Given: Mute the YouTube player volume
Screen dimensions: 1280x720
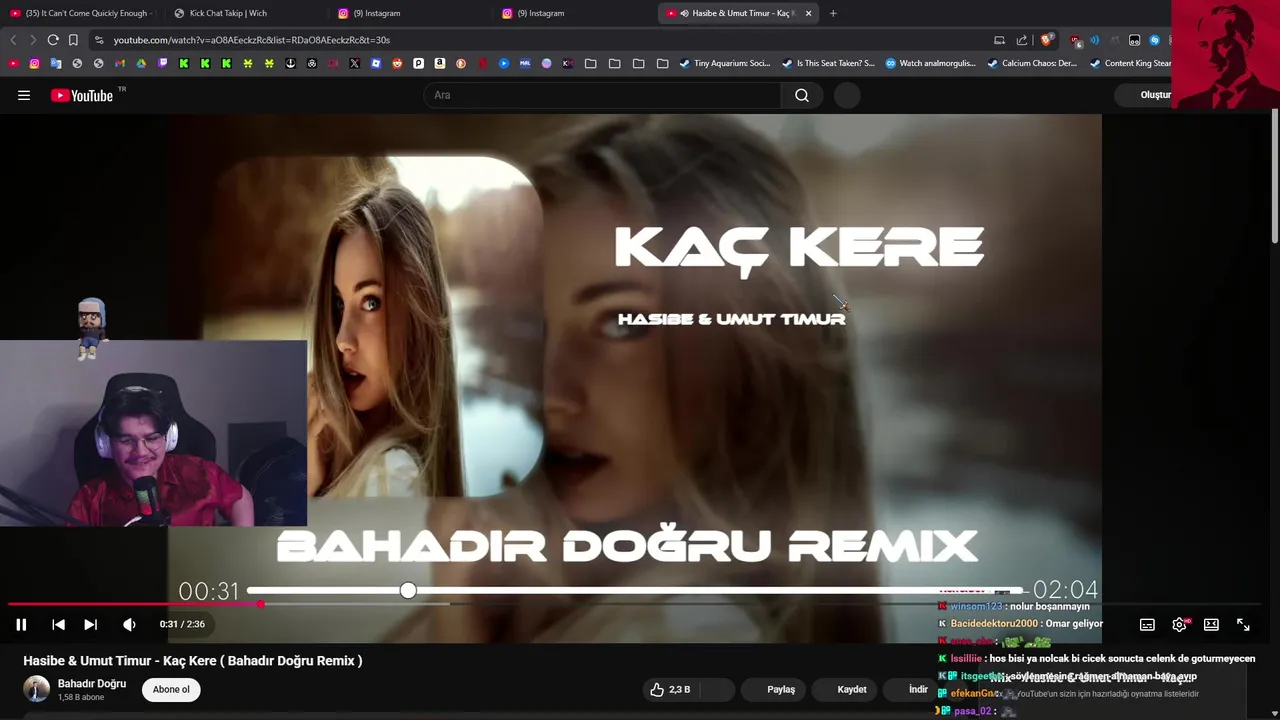Looking at the screenshot, I should click(x=129, y=624).
